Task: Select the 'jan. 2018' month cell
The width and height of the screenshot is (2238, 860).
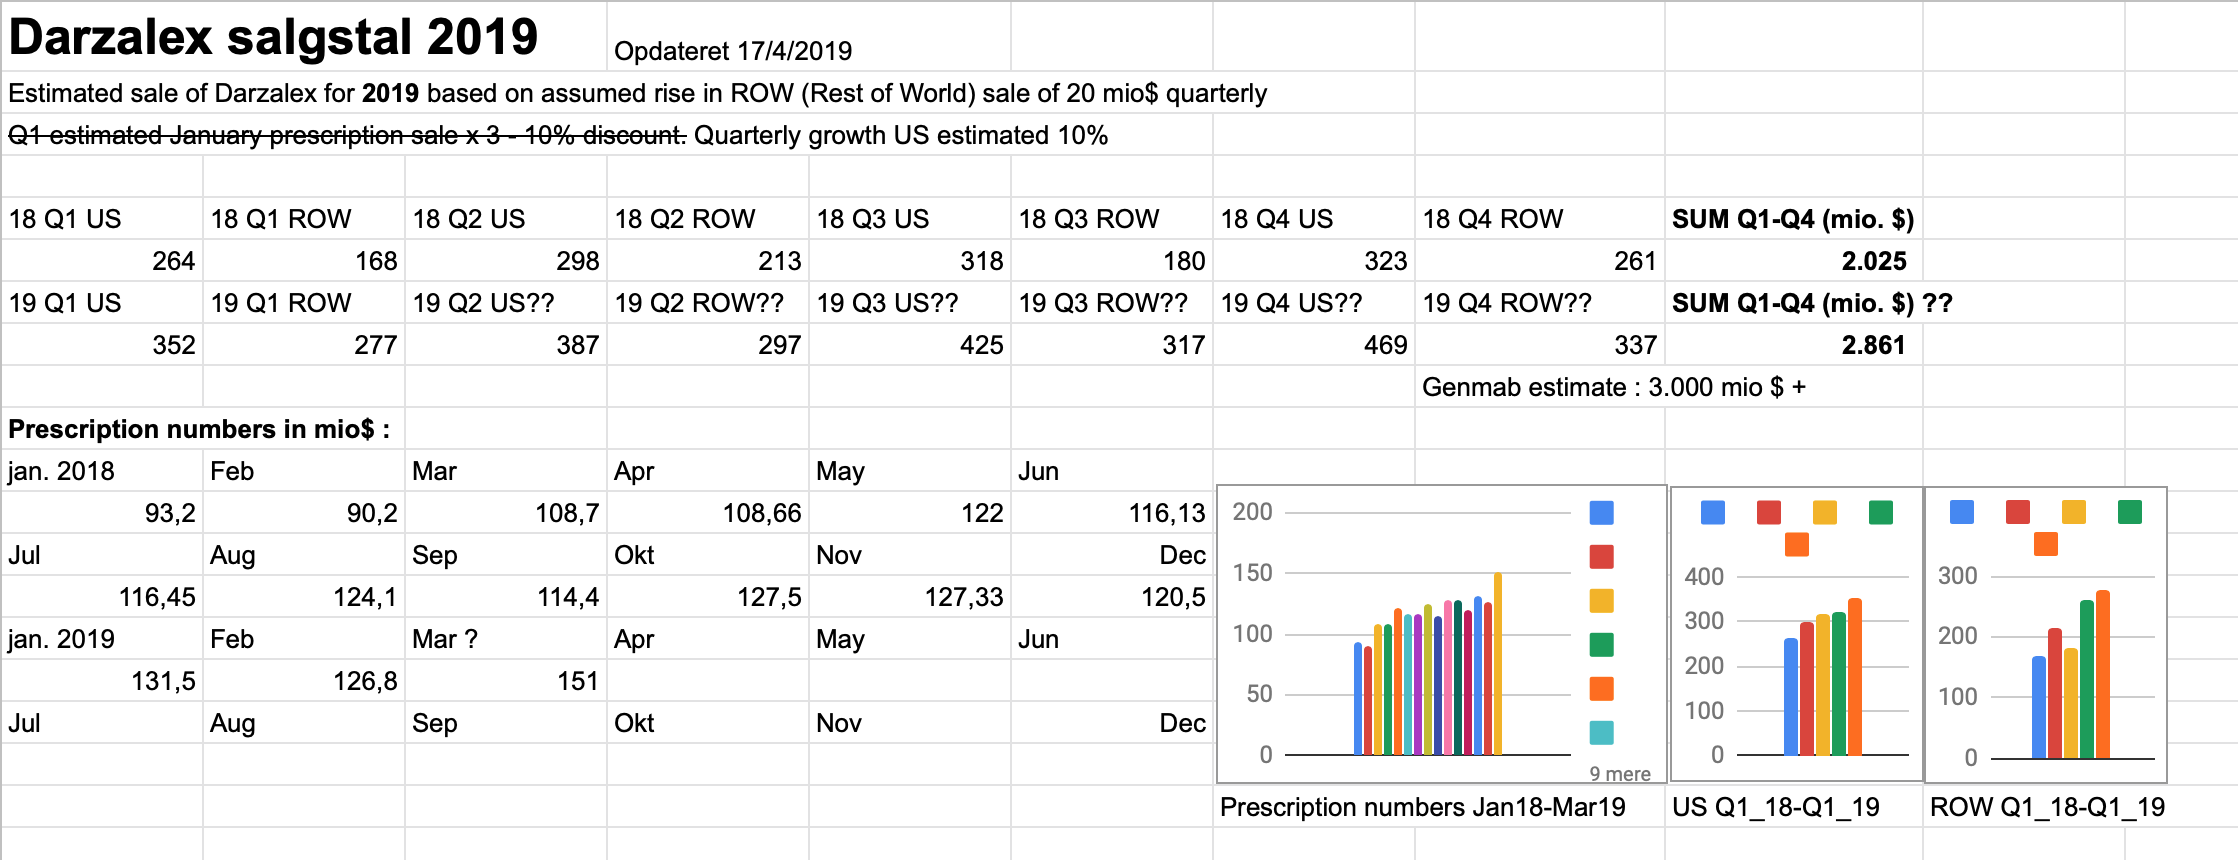Action: point(103,471)
